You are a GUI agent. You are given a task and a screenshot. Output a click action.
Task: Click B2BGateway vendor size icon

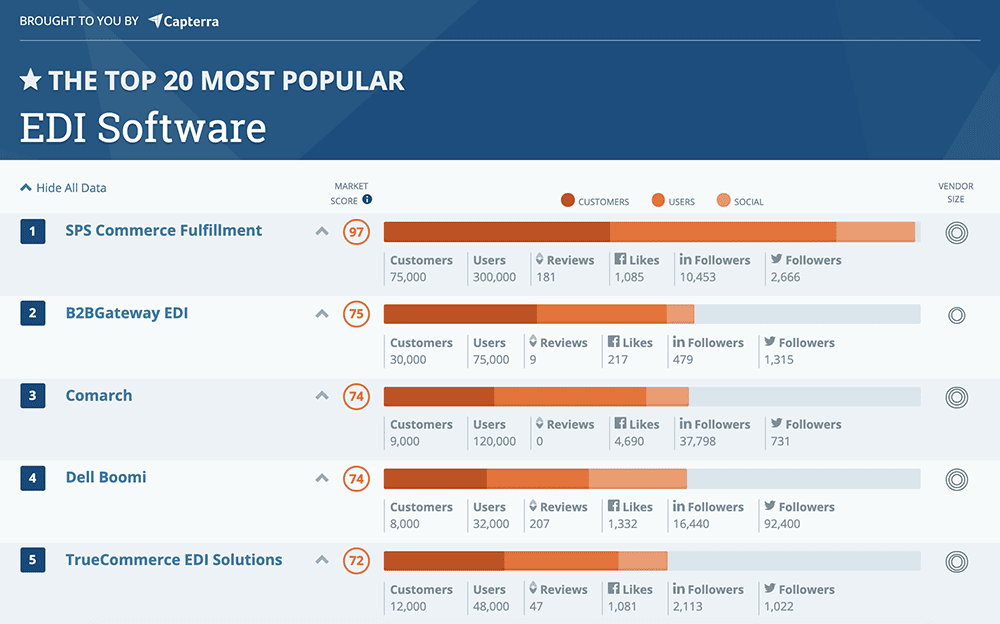[x=957, y=315]
